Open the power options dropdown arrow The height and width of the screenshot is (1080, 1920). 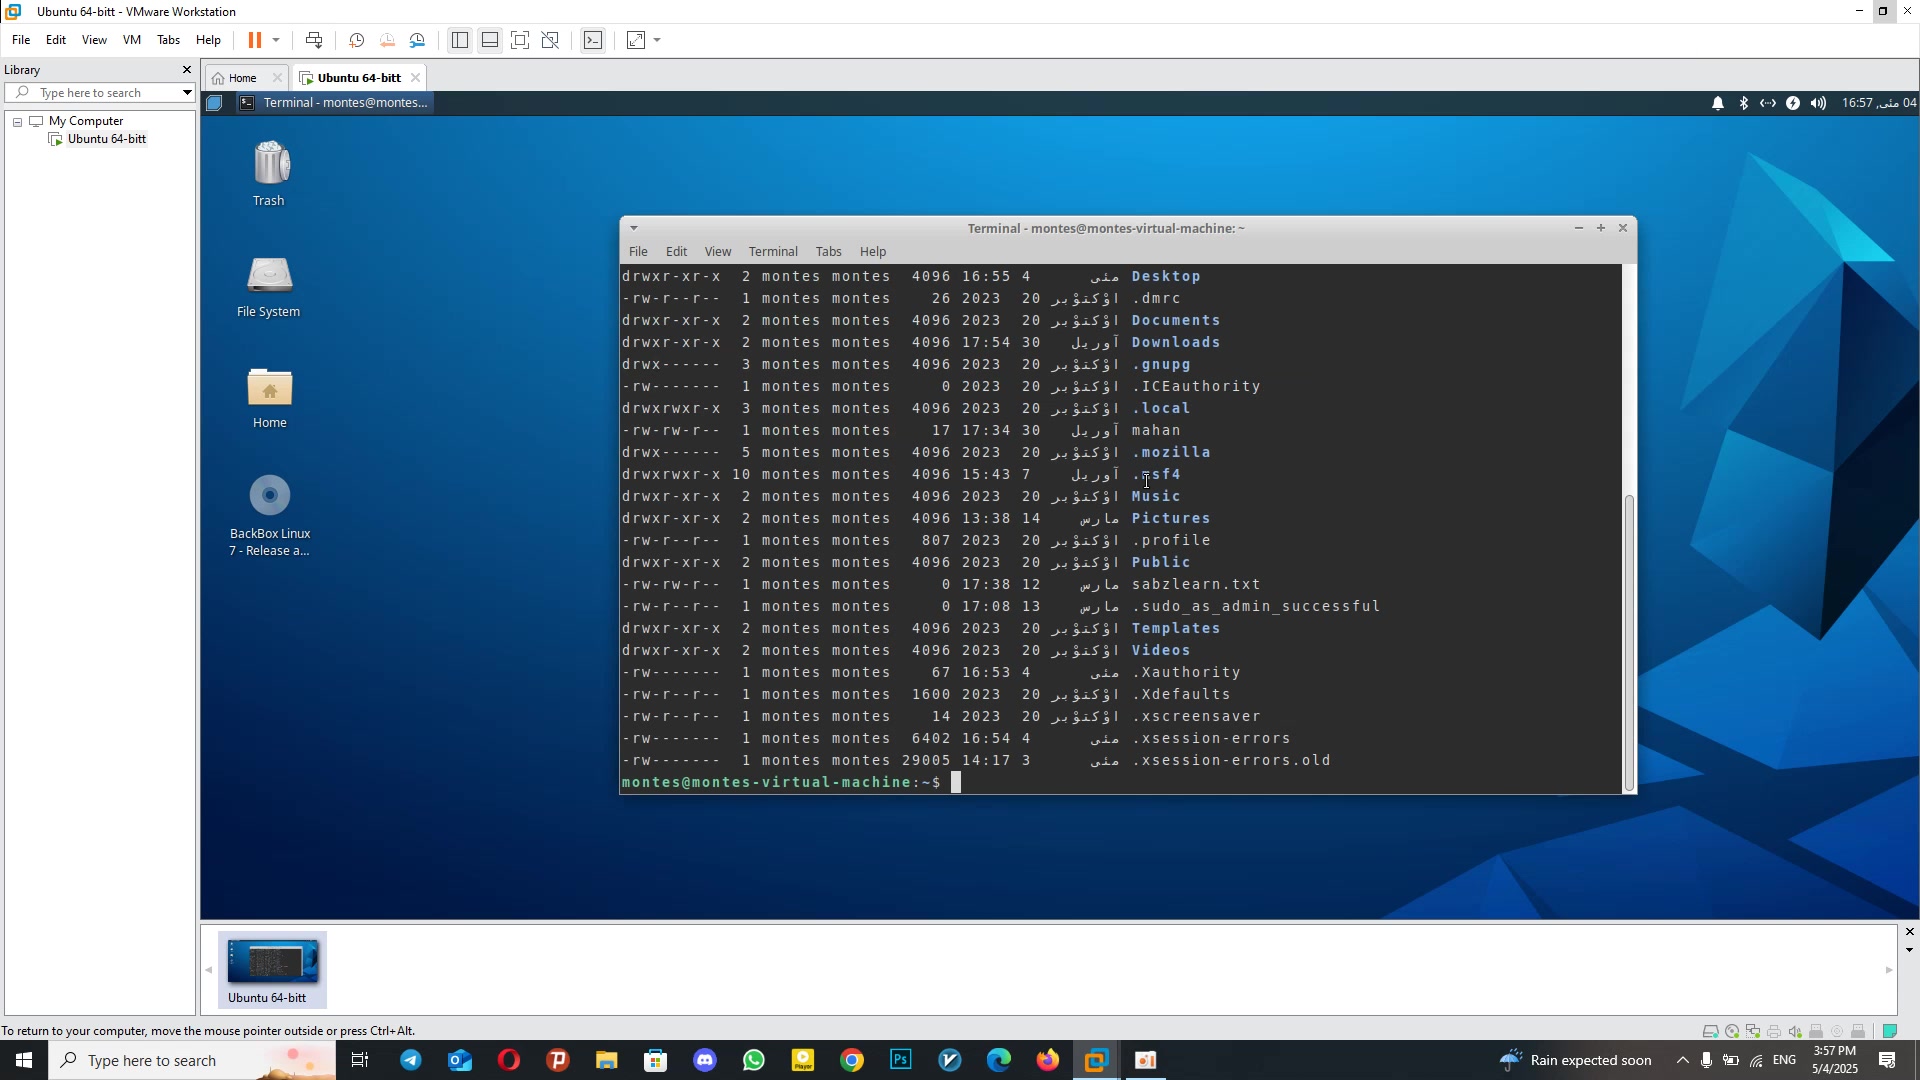276,40
